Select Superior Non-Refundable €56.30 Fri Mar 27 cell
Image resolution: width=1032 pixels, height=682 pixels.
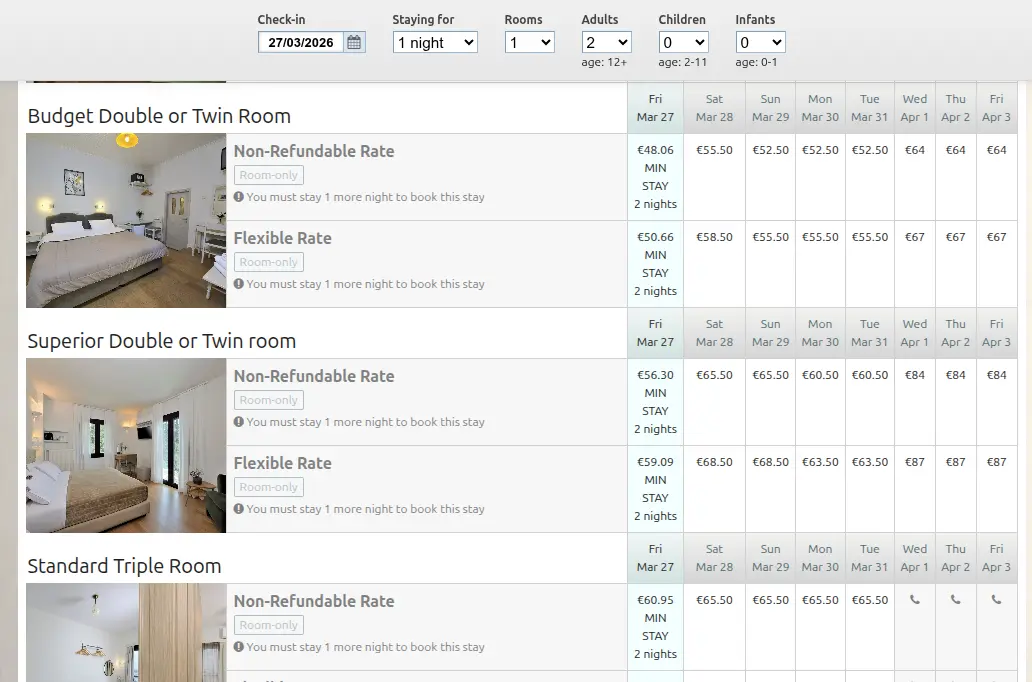coord(656,402)
